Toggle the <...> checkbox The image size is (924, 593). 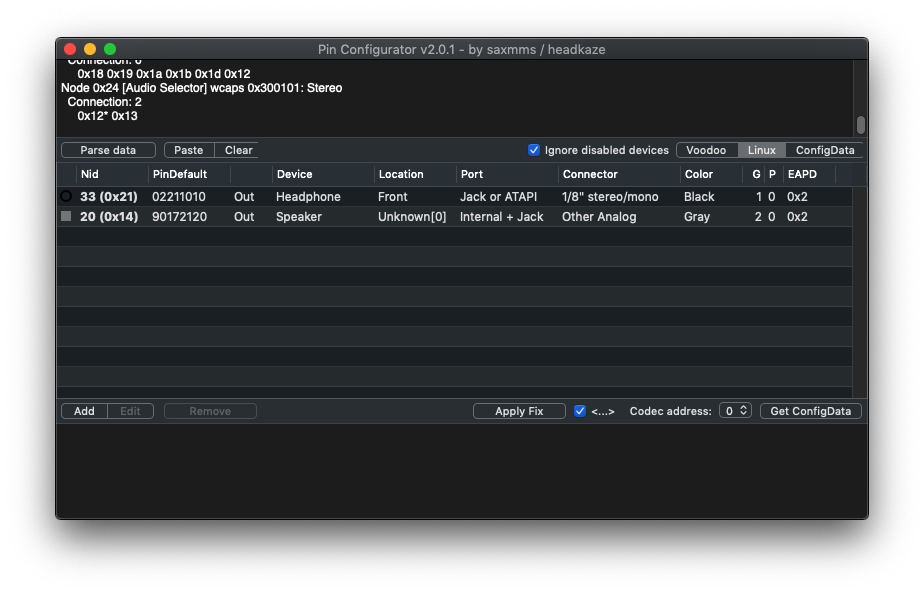tap(580, 411)
